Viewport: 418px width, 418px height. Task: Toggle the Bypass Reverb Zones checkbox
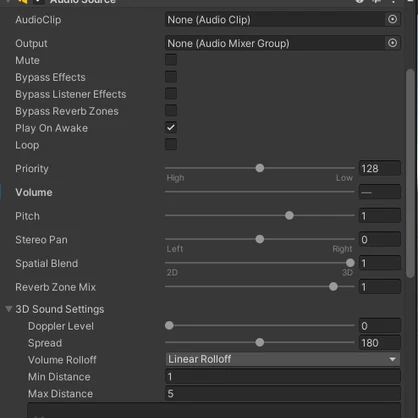click(x=171, y=111)
